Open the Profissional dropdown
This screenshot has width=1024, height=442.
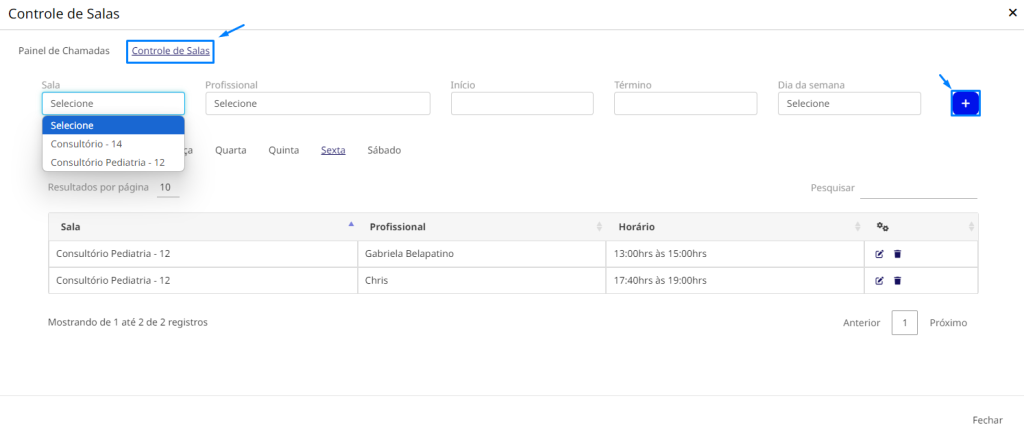[317, 104]
